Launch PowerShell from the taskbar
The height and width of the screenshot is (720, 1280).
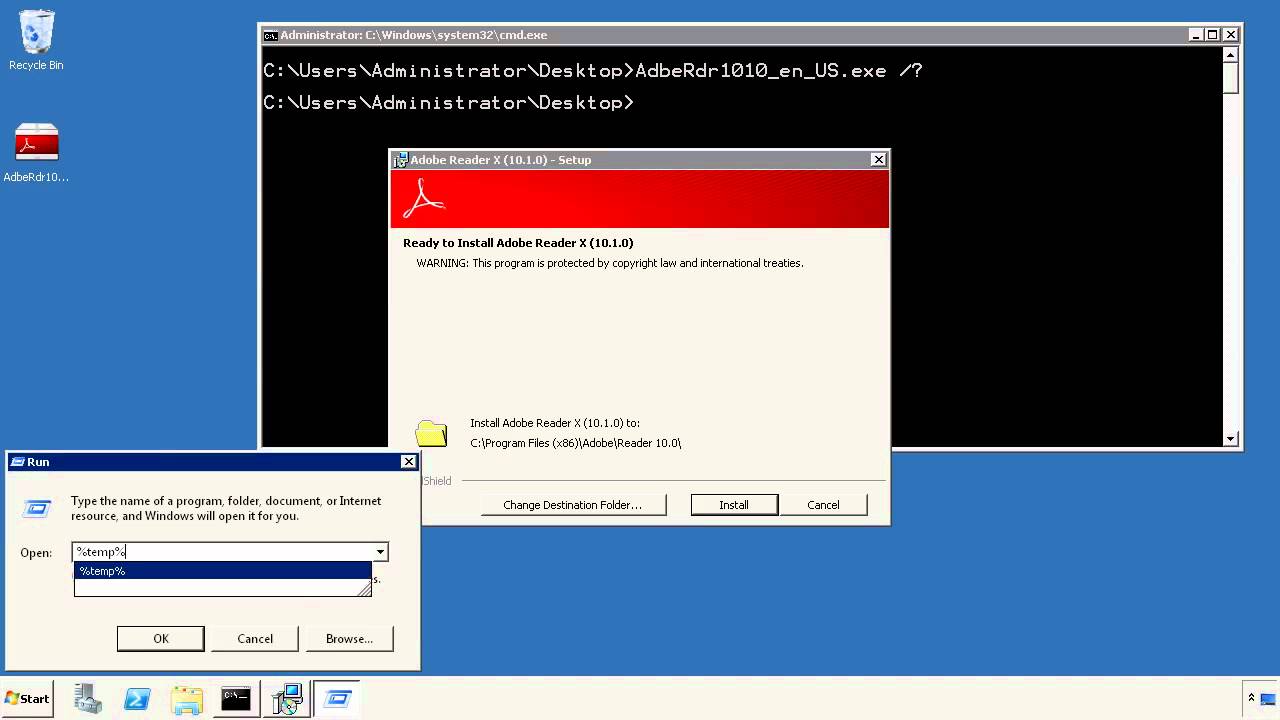137,699
